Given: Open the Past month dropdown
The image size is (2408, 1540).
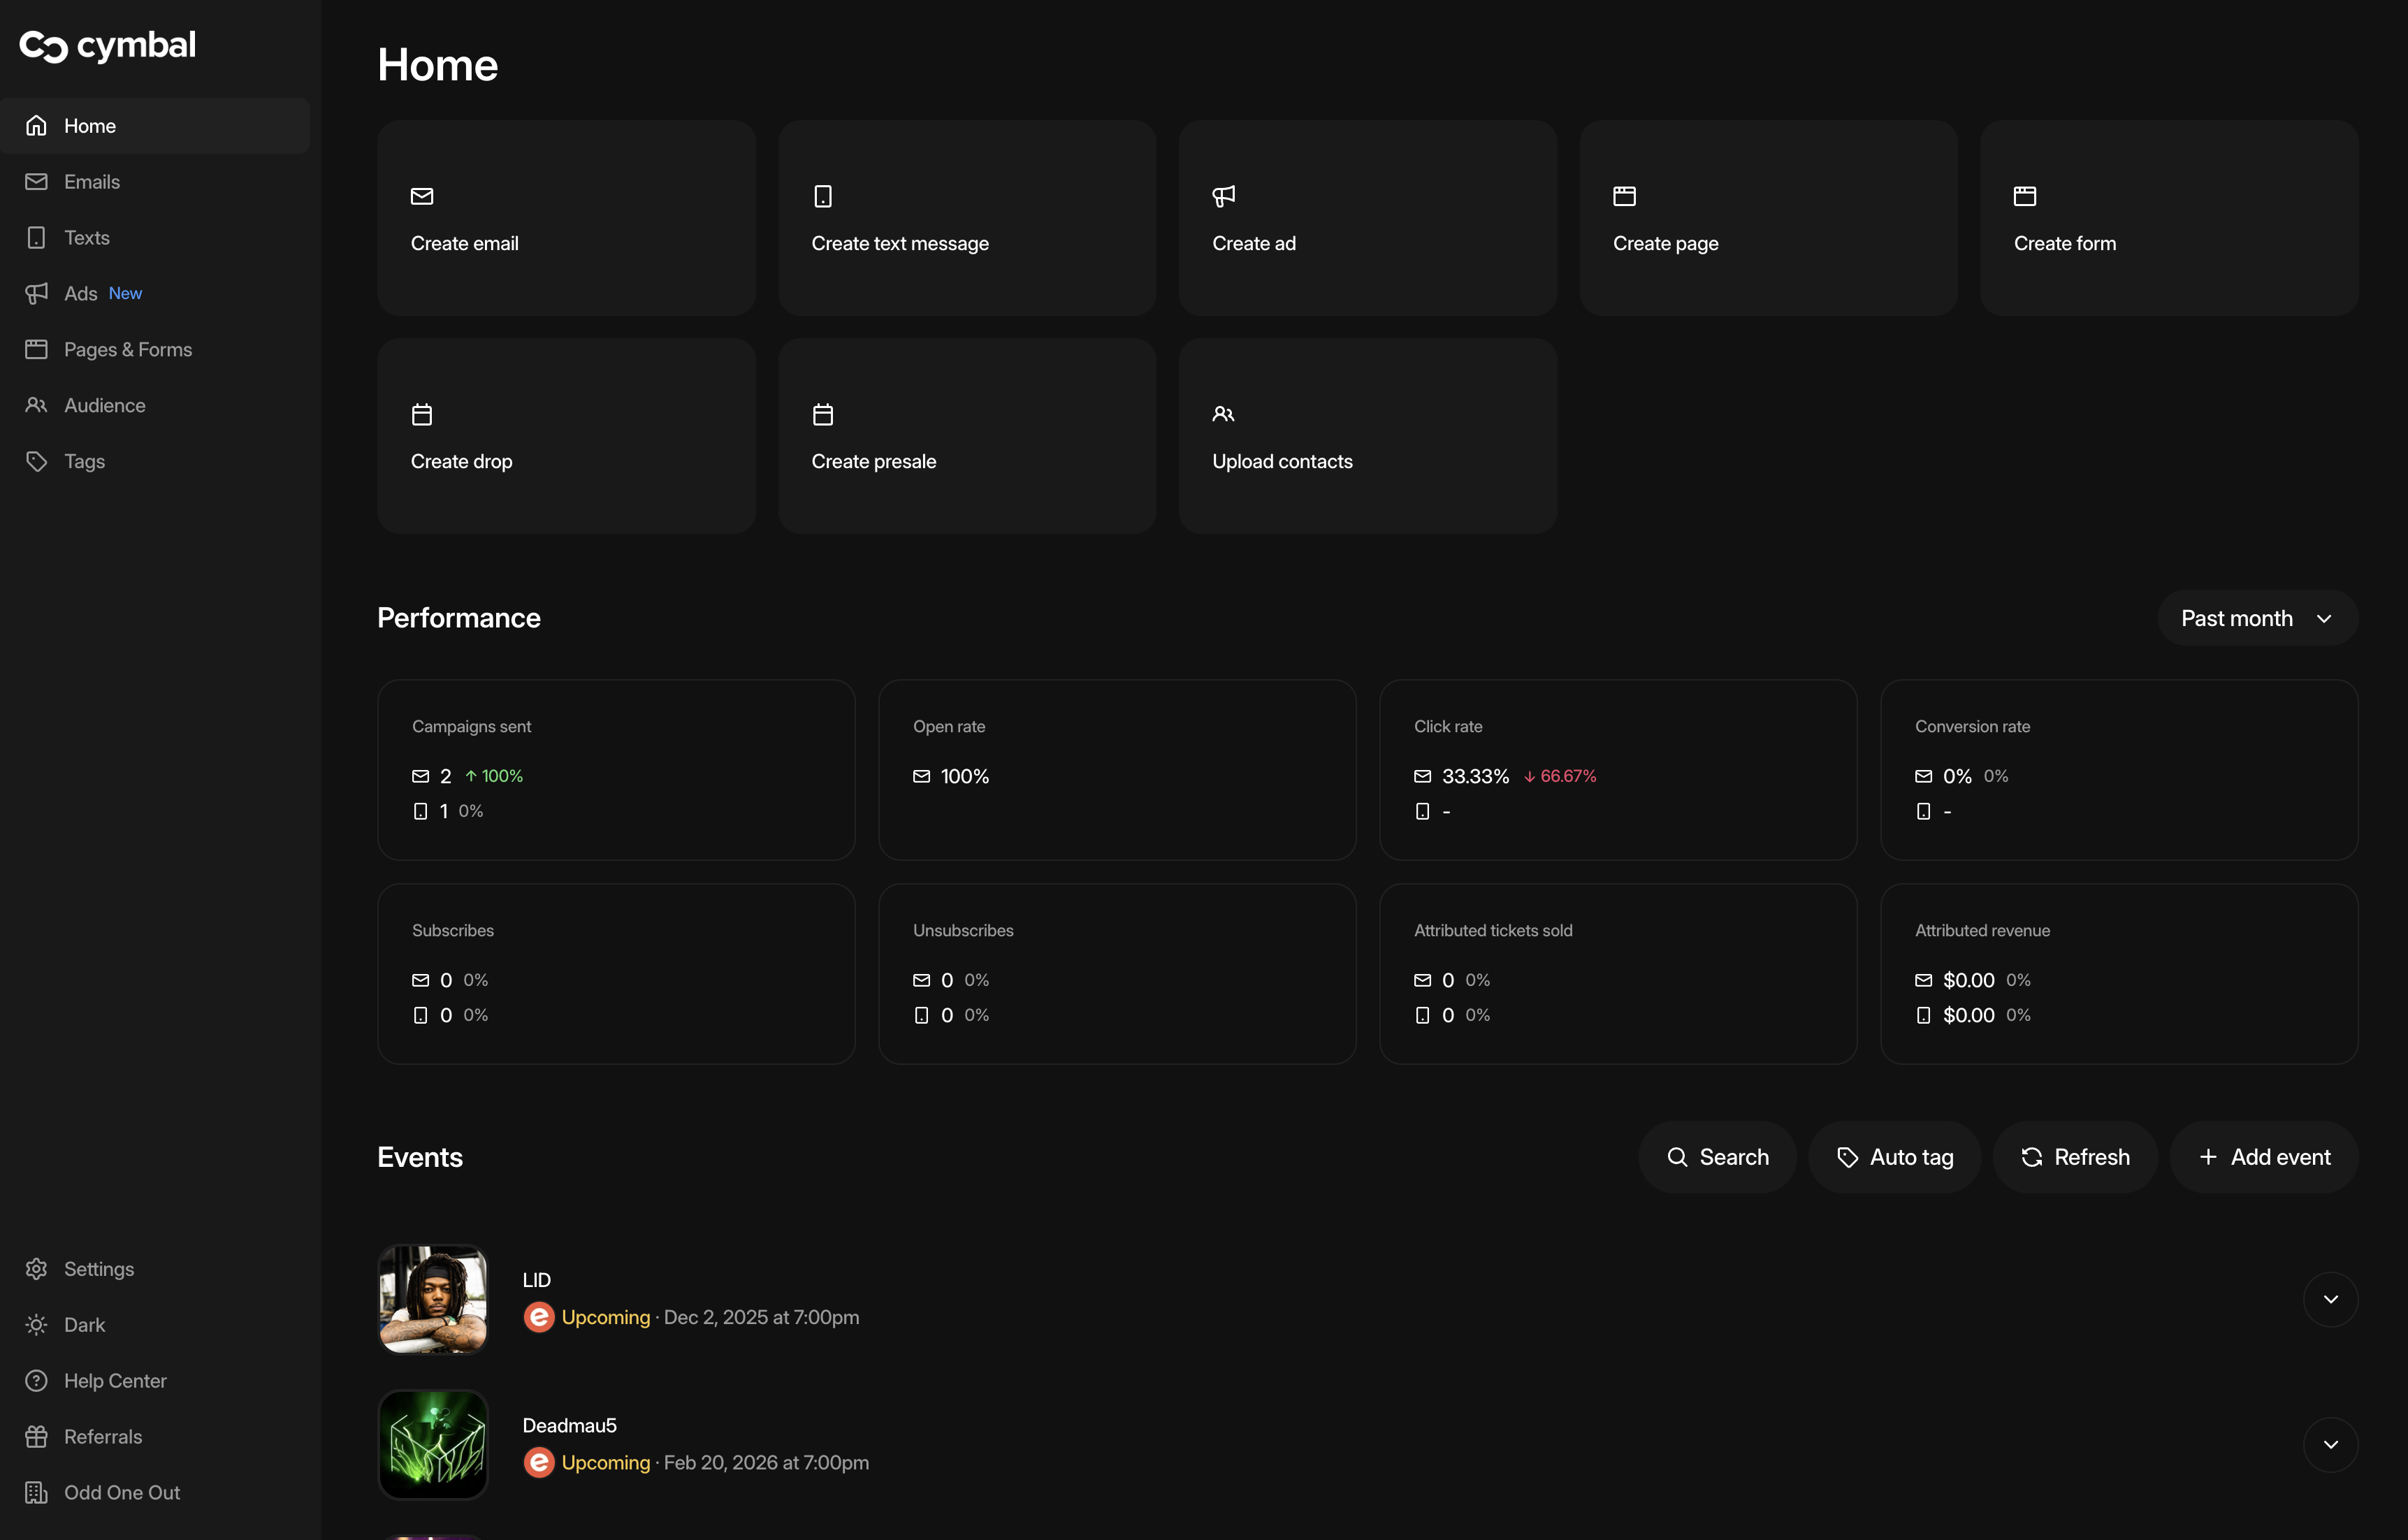Looking at the screenshot, I should click(2256, 618).
